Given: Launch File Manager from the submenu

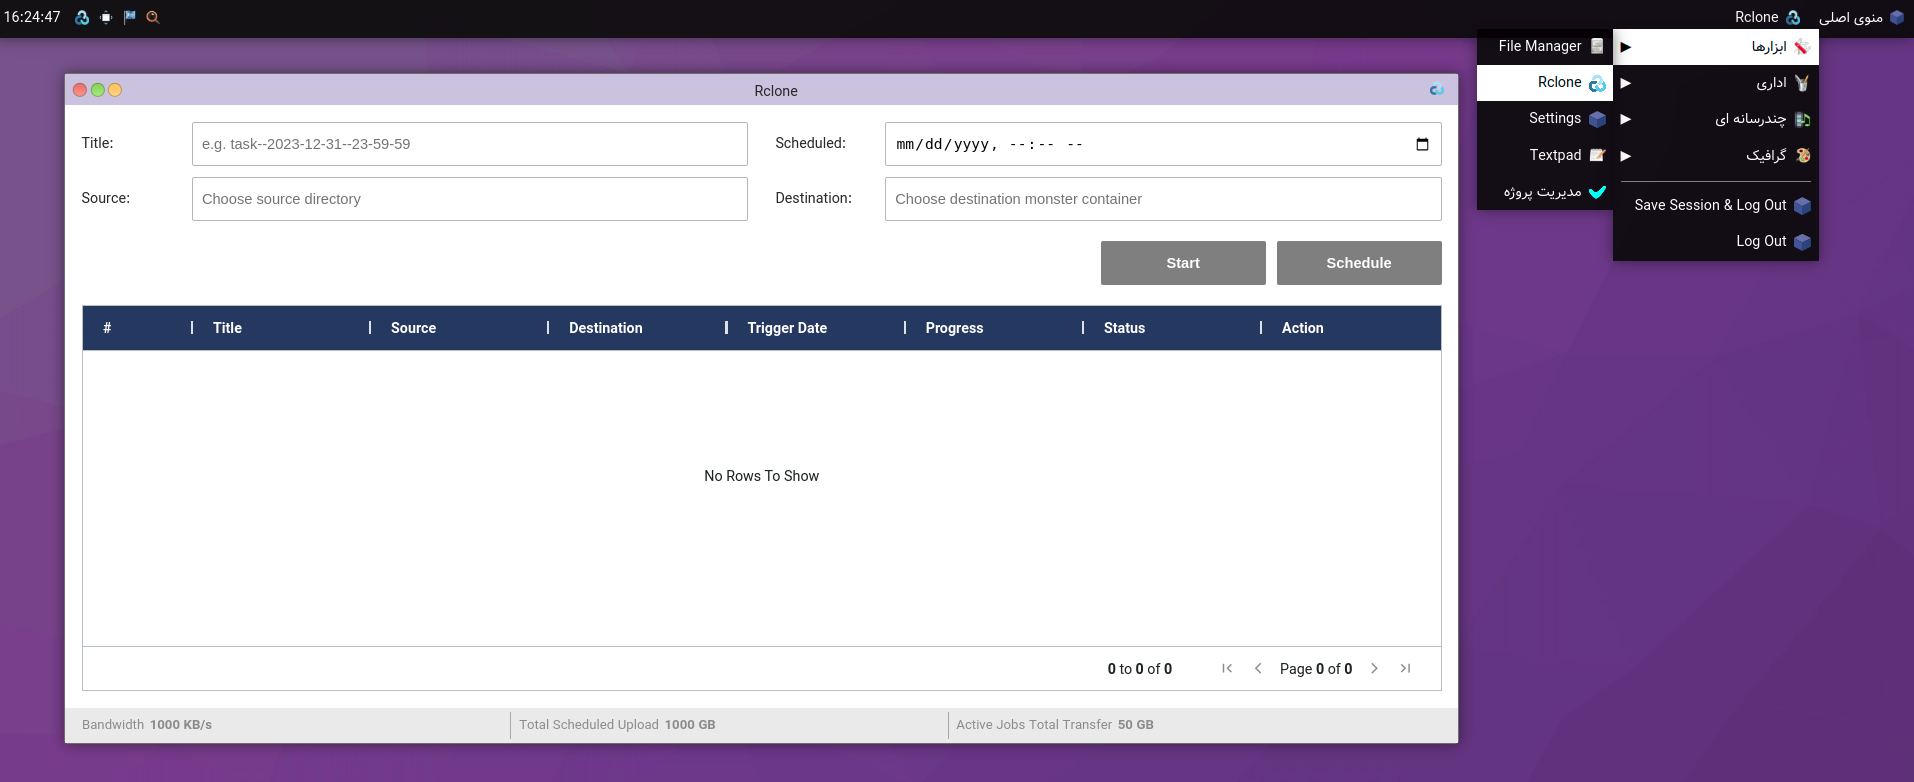Looking at the screenshot, I should (x=1545, y=46).
